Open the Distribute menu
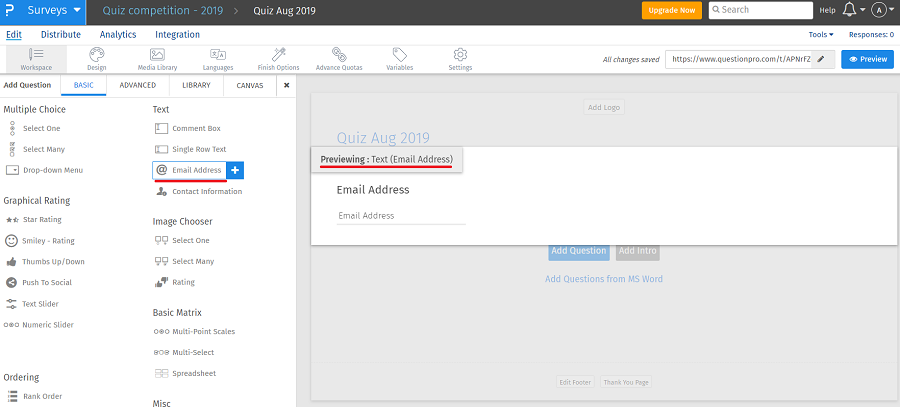The image size is (900, 407). click(x=61, y=34)
